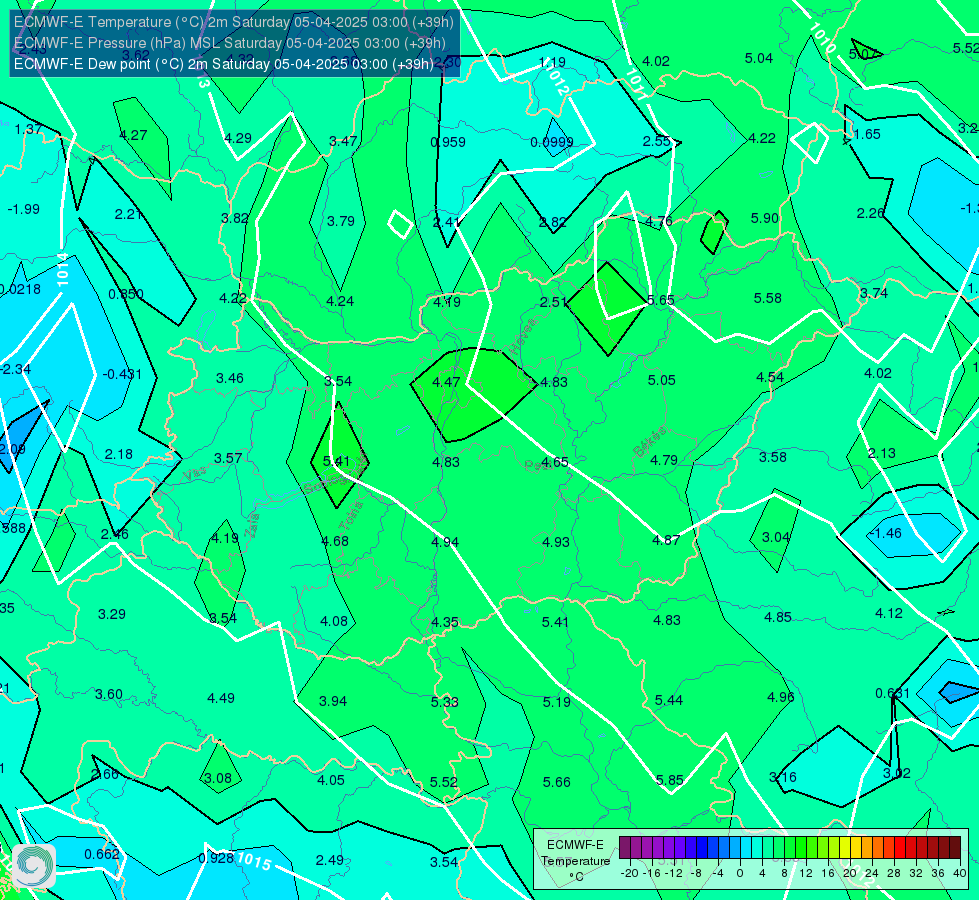Click the temperature value 4.29
The height and width of the screenshot is (900, 979).
point(238,138)
